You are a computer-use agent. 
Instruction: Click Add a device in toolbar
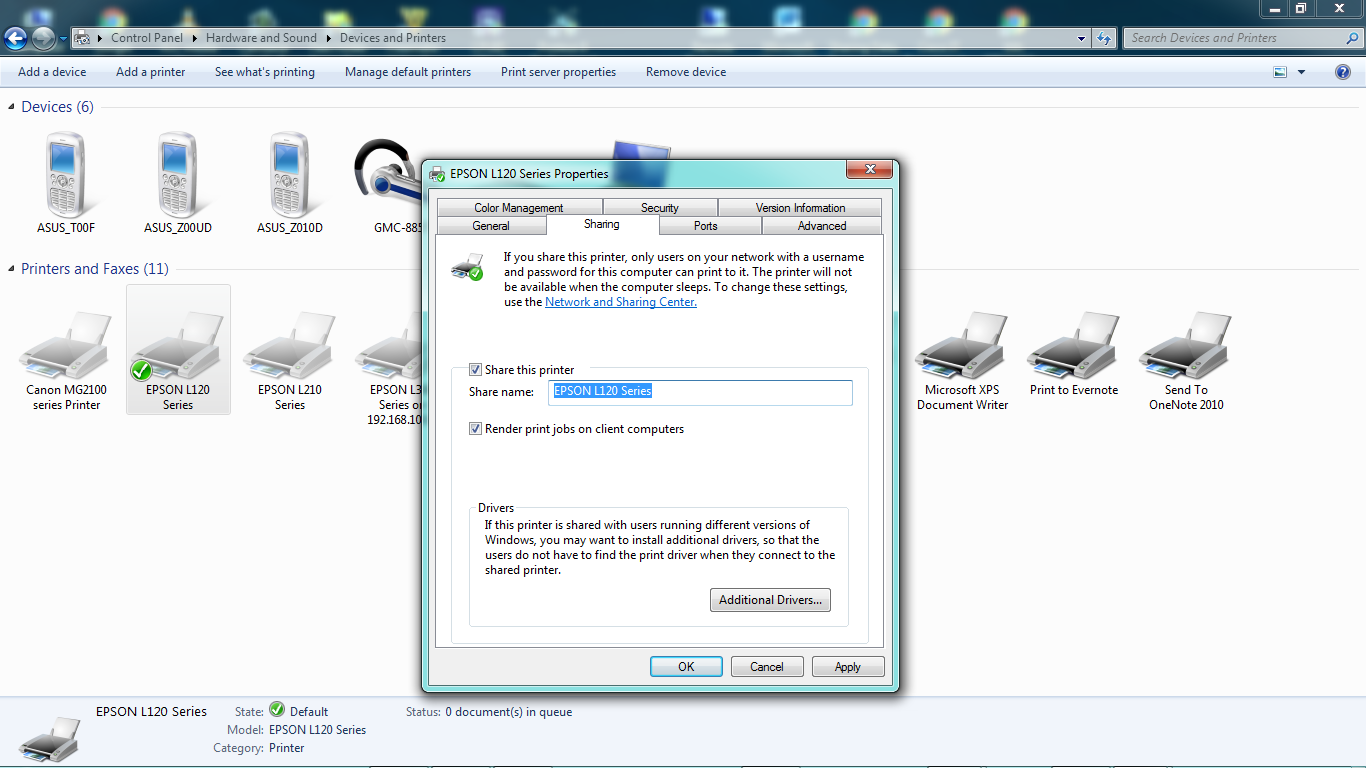52,72
